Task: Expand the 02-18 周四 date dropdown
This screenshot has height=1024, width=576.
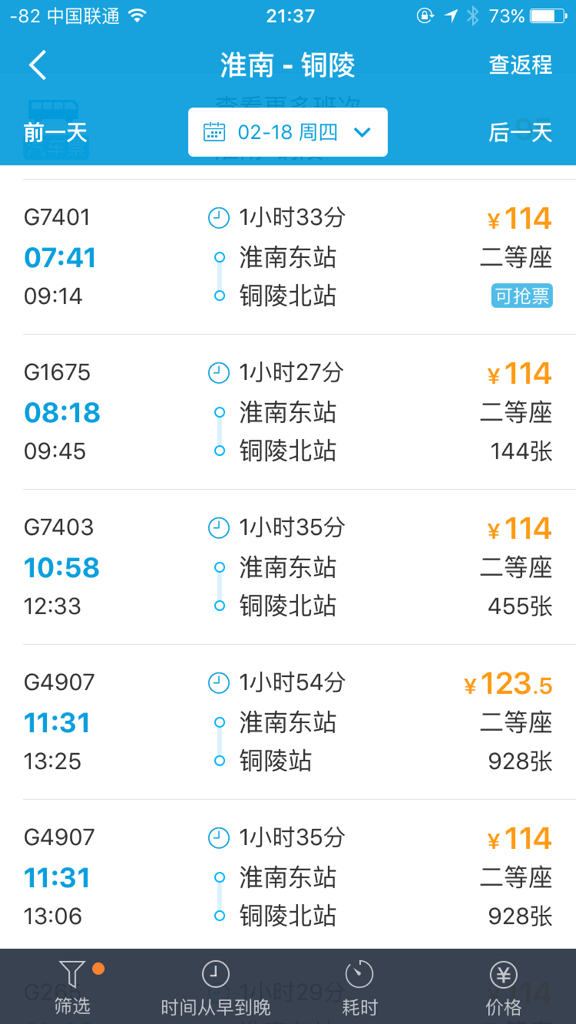Action: coord(288,132)
